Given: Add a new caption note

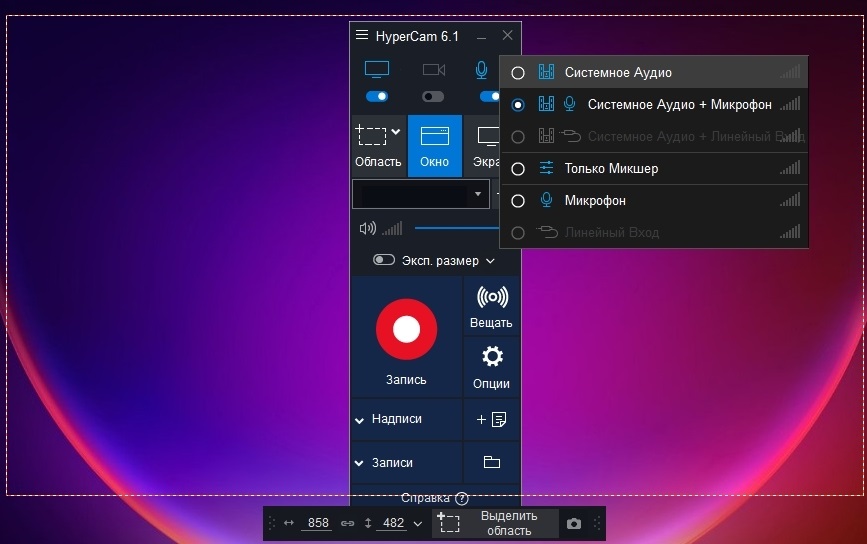Looking at the screenshot, I should 492,420.
